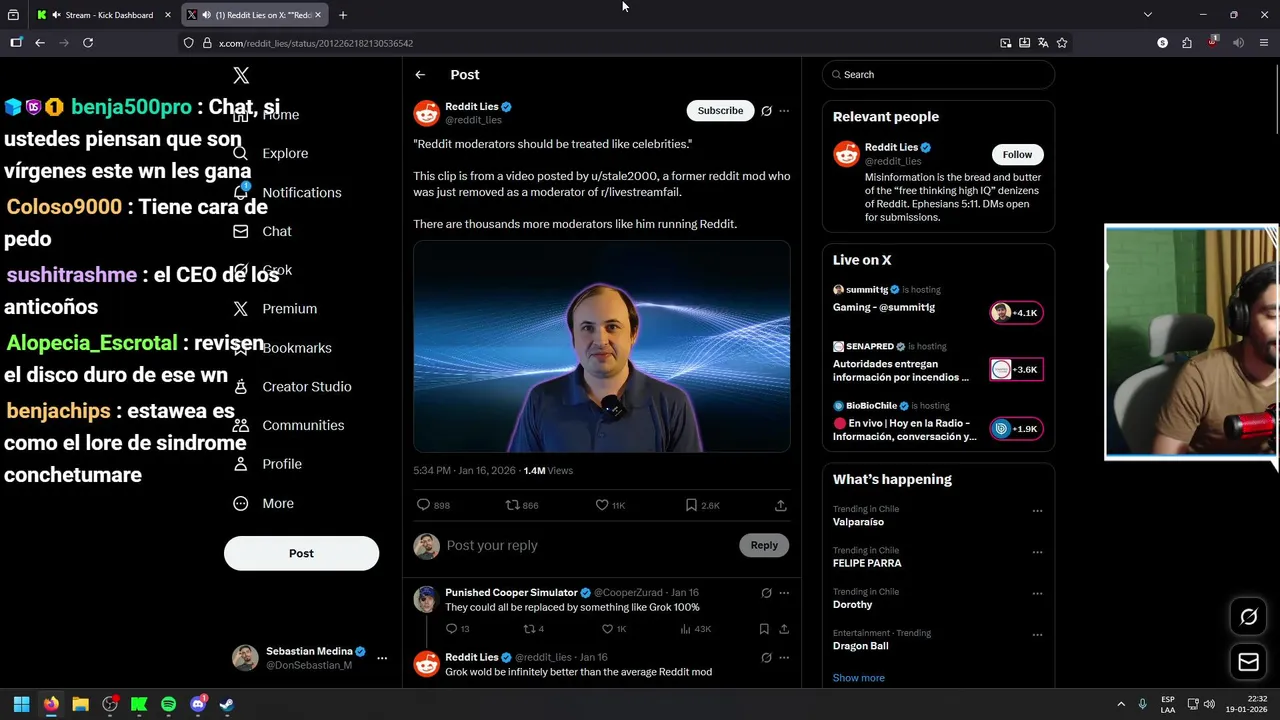
Task: Open Discord from the taskbar
Action: (198, 704)
